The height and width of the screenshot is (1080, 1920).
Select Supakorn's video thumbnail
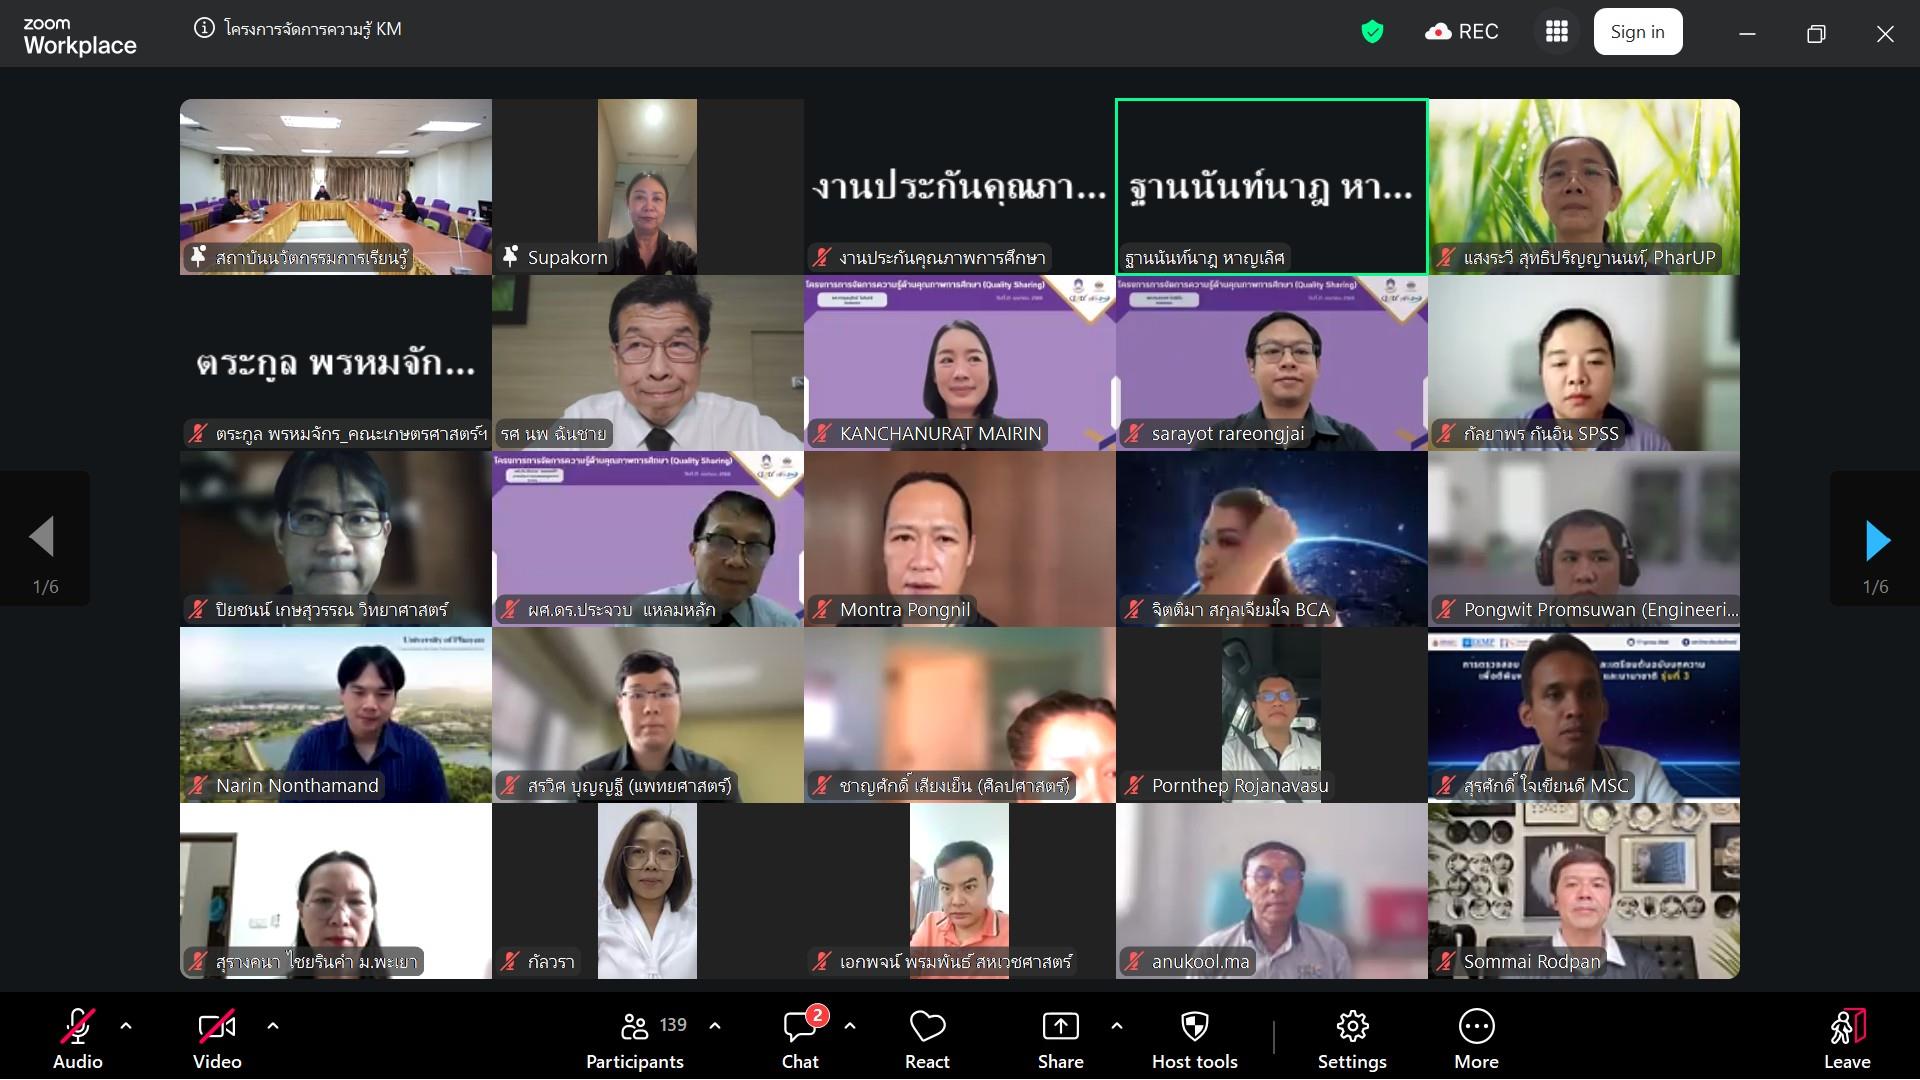(647, 186)
